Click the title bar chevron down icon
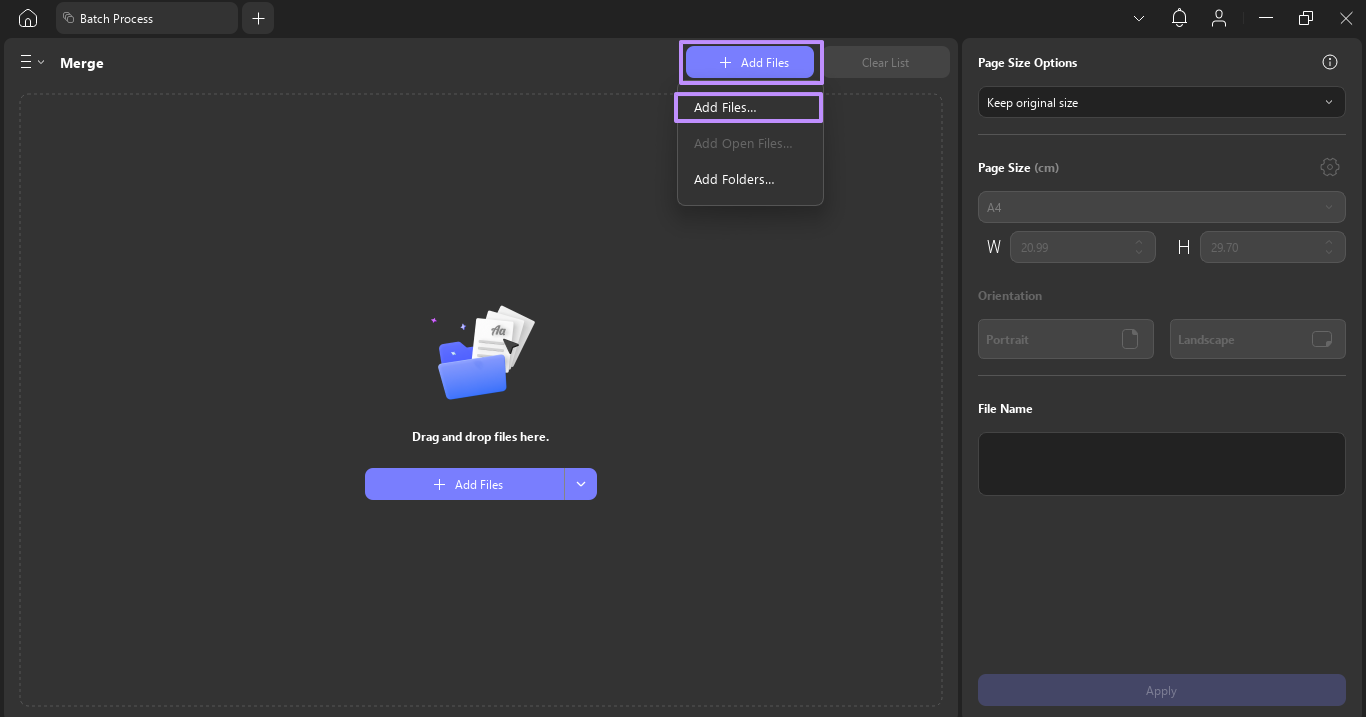The height and width of the screenshot is (717, 1366). (x=1139, y=18)
